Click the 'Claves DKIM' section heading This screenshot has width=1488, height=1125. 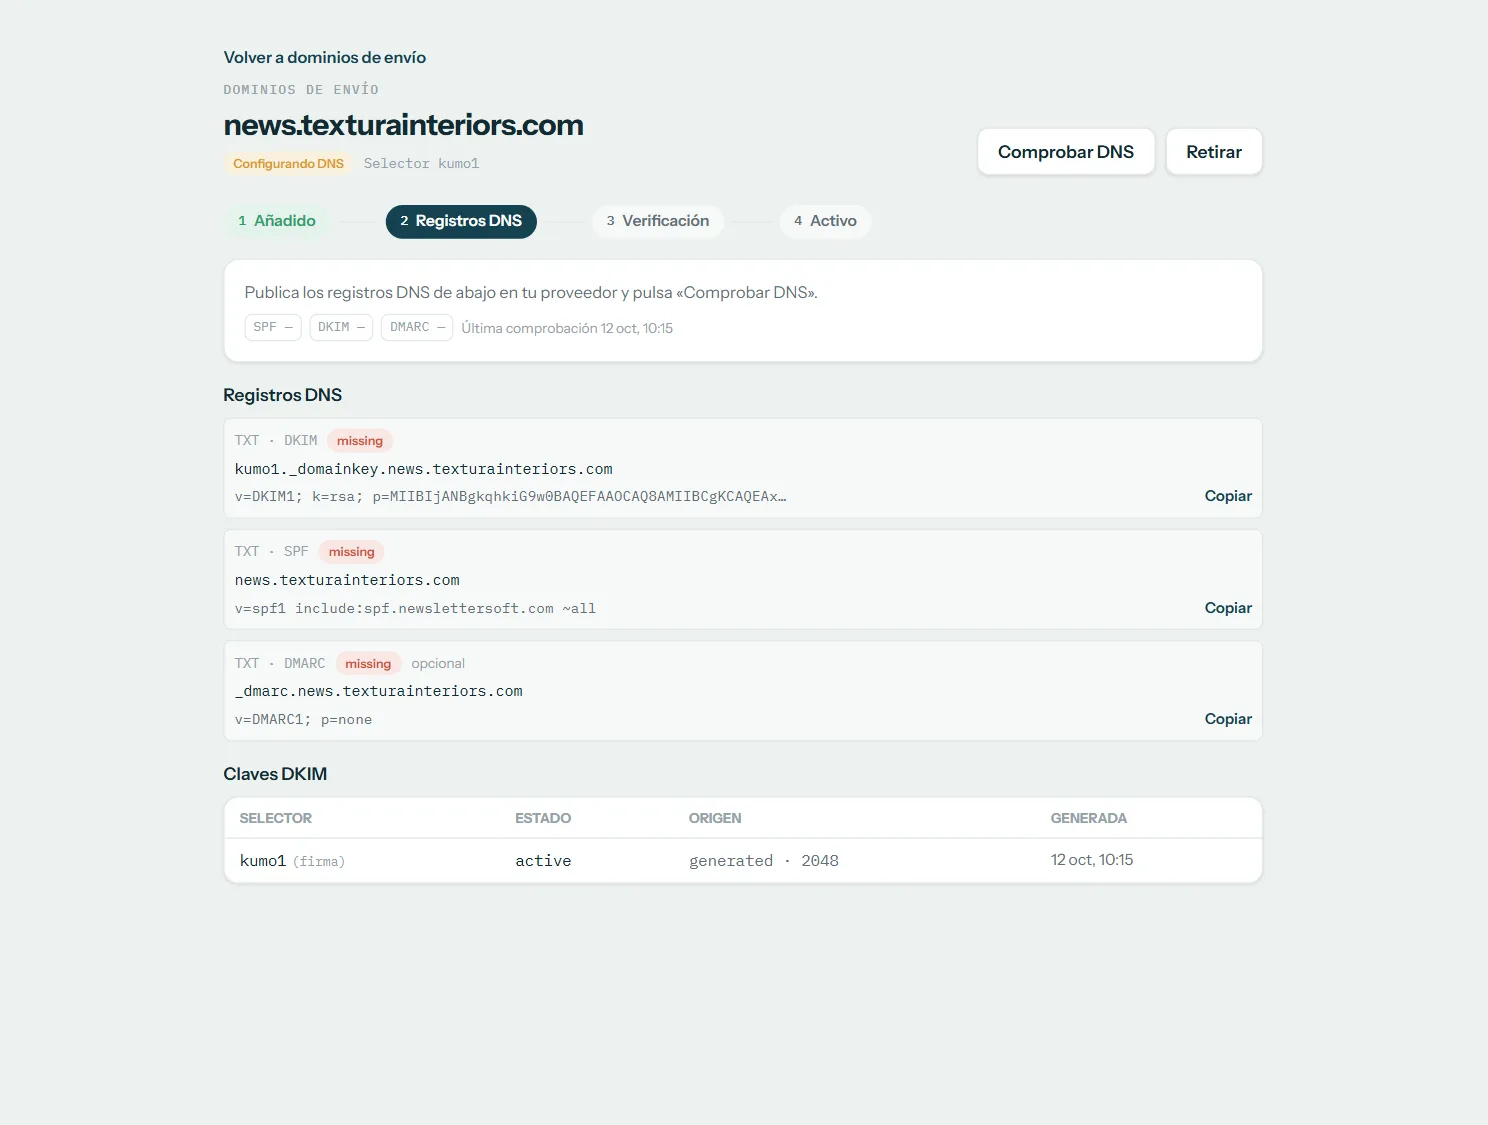pos(275,774)
